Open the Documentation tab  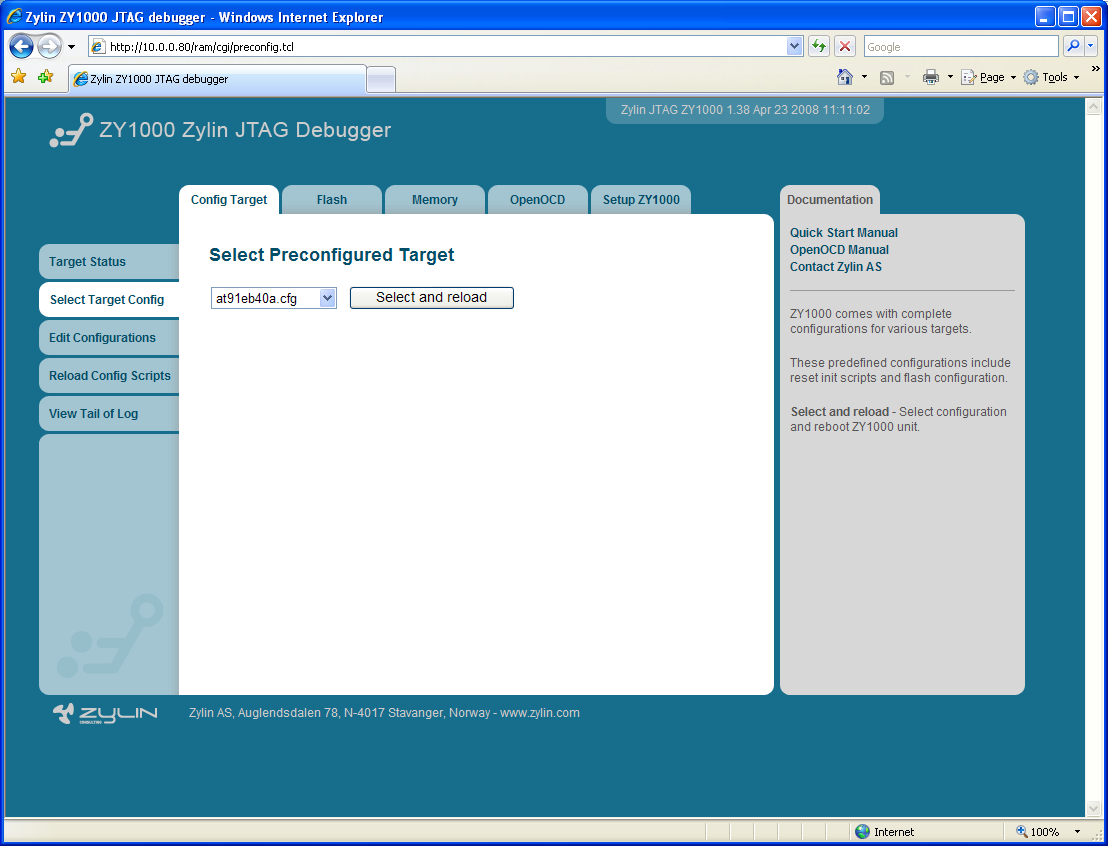[830, 200]
